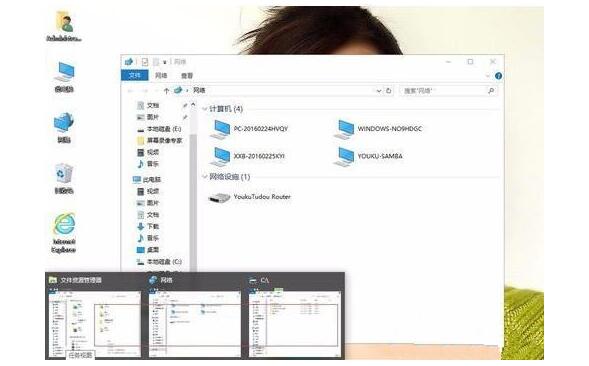This screenshot has width=589, height=366.
Task: Select 视频 above 此电脑 in the sidebar
Action: (148, 152)
